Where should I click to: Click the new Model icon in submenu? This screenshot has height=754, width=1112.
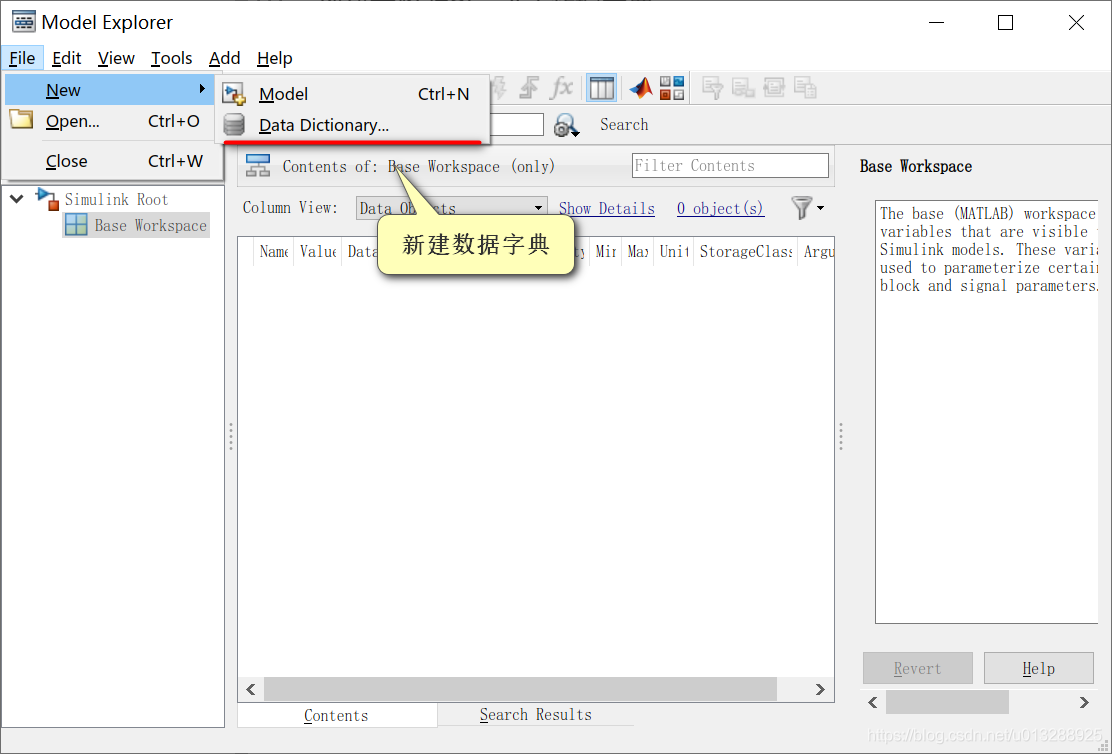coord(234,94)
